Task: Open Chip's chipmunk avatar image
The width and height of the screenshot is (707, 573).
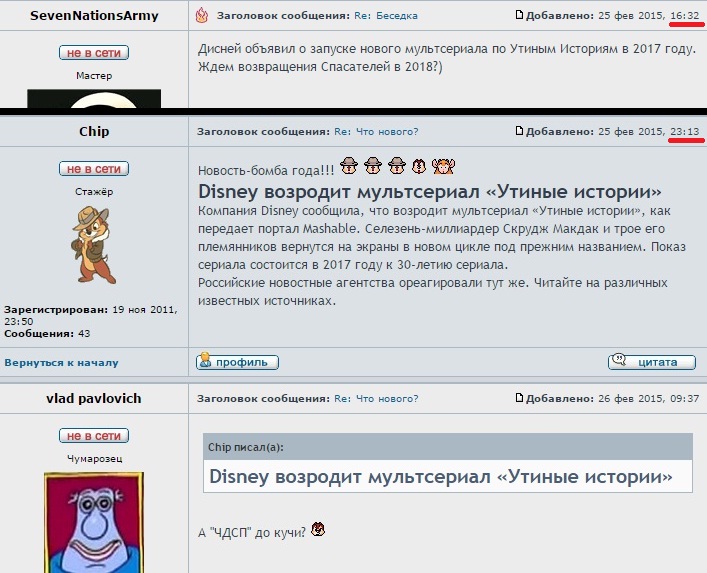Action: point(94,244)
